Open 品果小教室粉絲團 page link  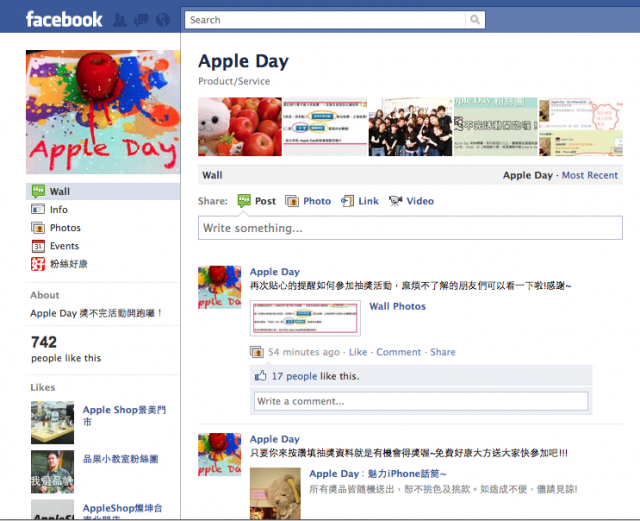click(x=120, y=459)
